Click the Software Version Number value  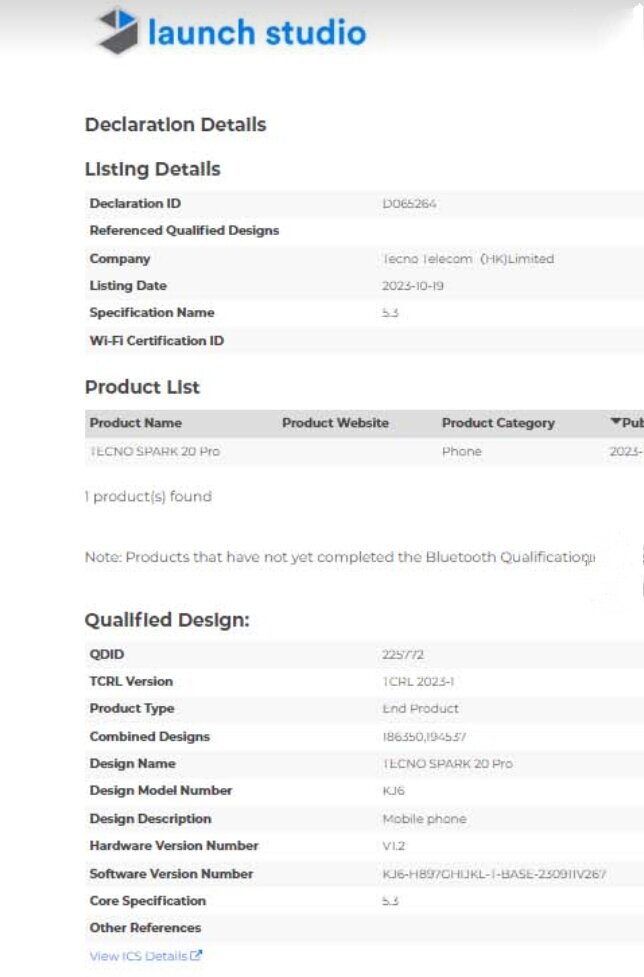coord(495,874)
